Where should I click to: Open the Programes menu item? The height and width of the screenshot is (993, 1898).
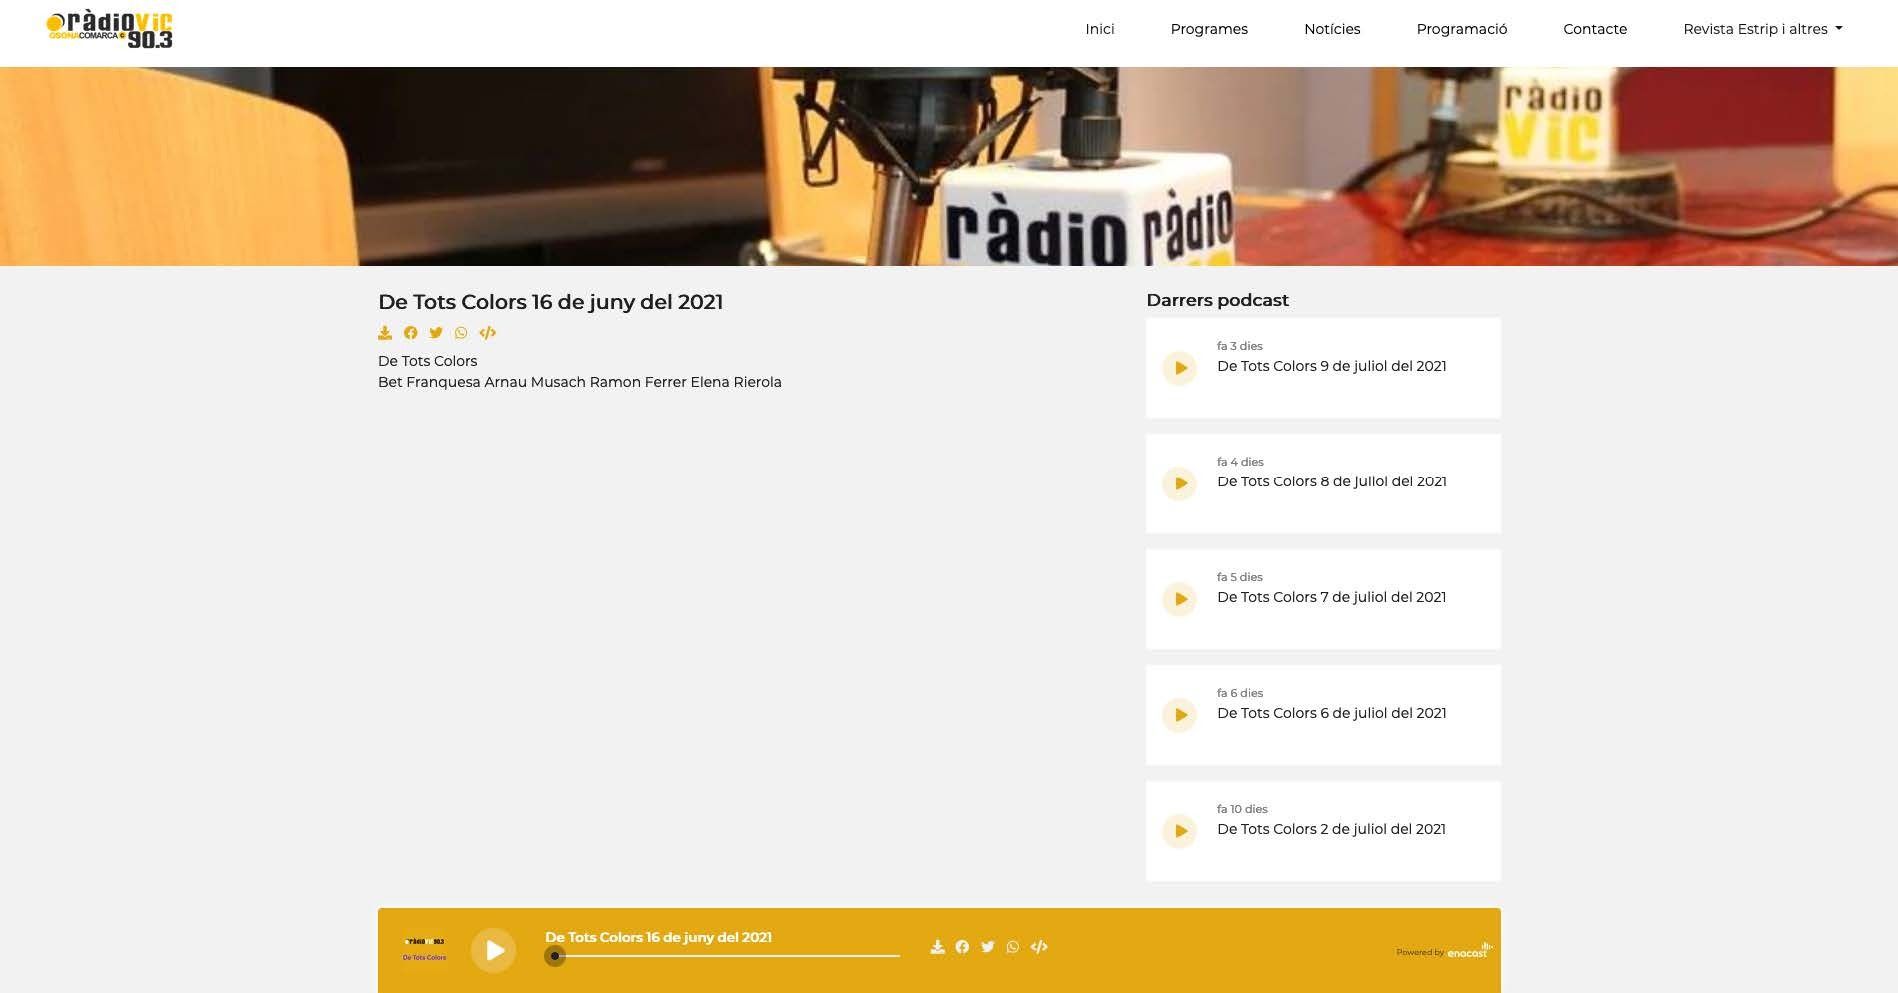pyautogui.click(x=1209, y=29)
